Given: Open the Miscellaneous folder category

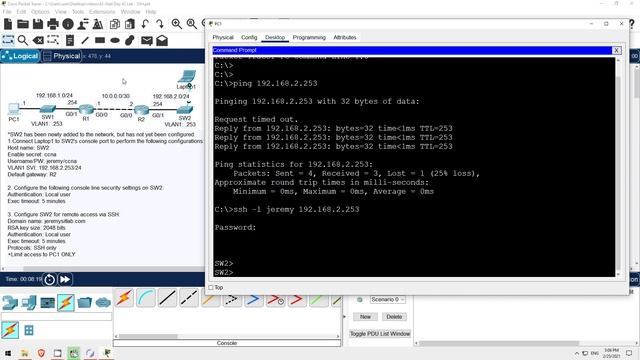Looking at the screenshot, I should pyautogui.click(x=84, y=303).
